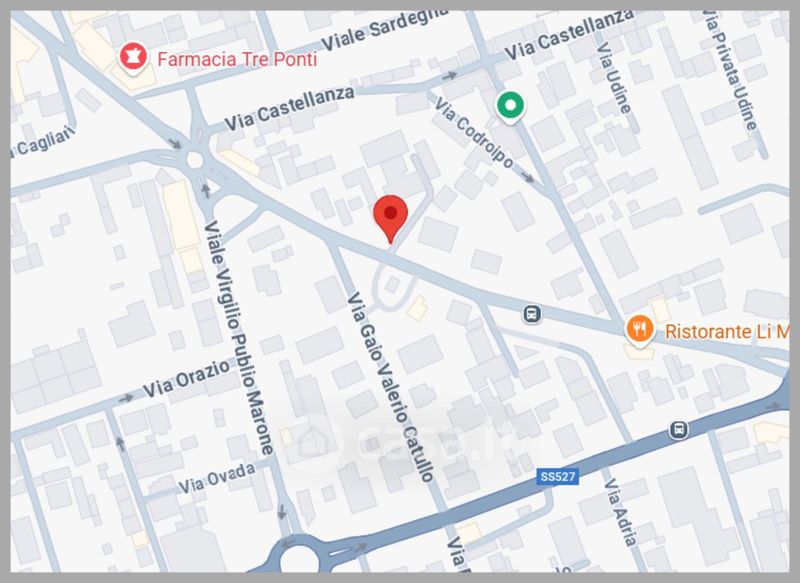The width and height of the screenshot is (800, 583).
Task: Click the roundabout near Via Castellanza
Action: coord(195,160)
